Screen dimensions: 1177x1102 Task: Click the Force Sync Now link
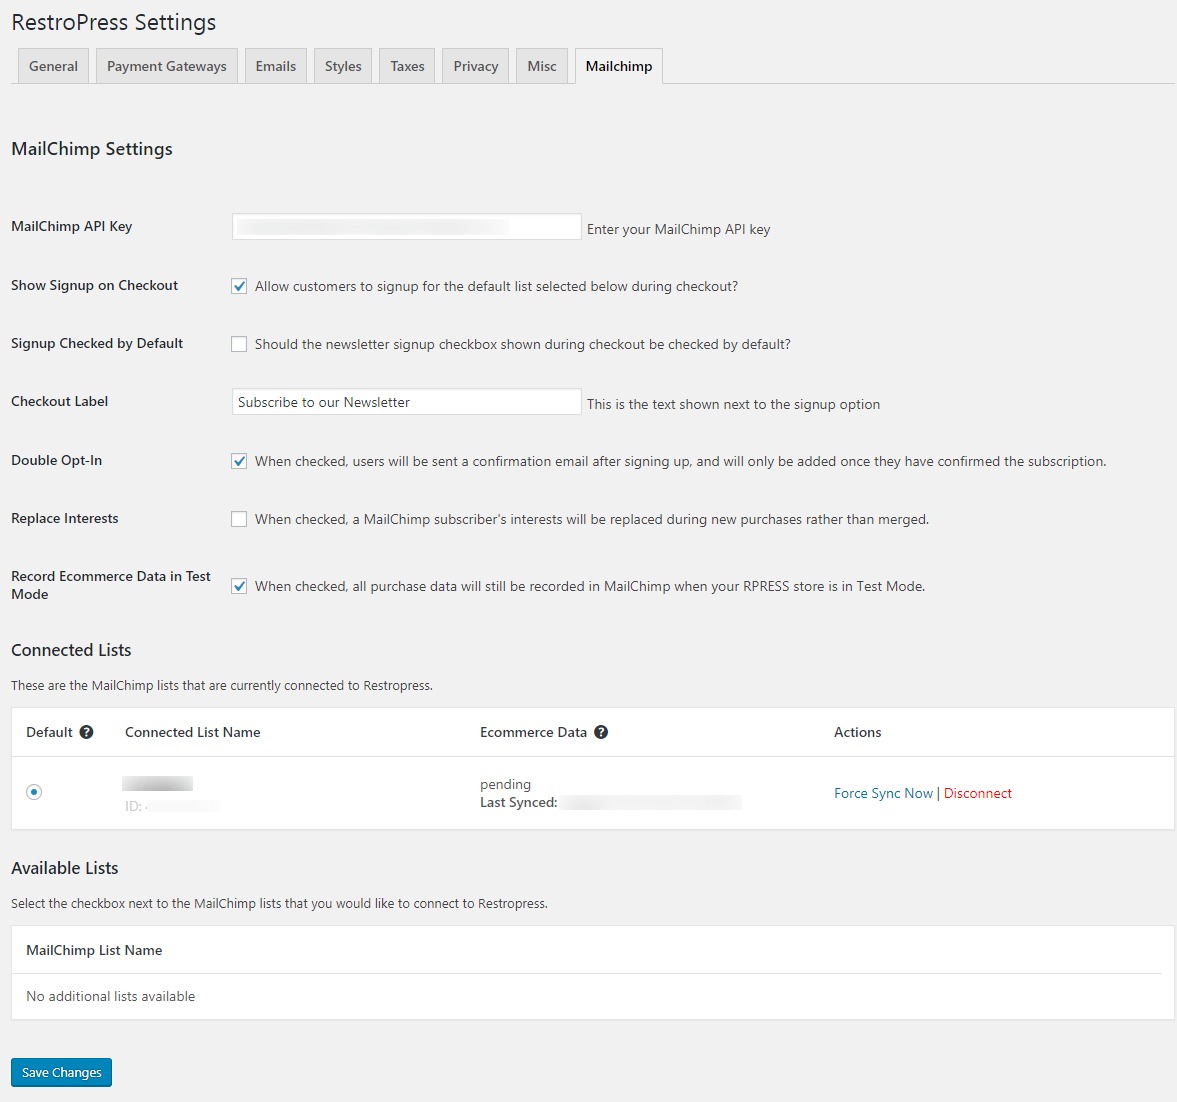pos(883,793)
